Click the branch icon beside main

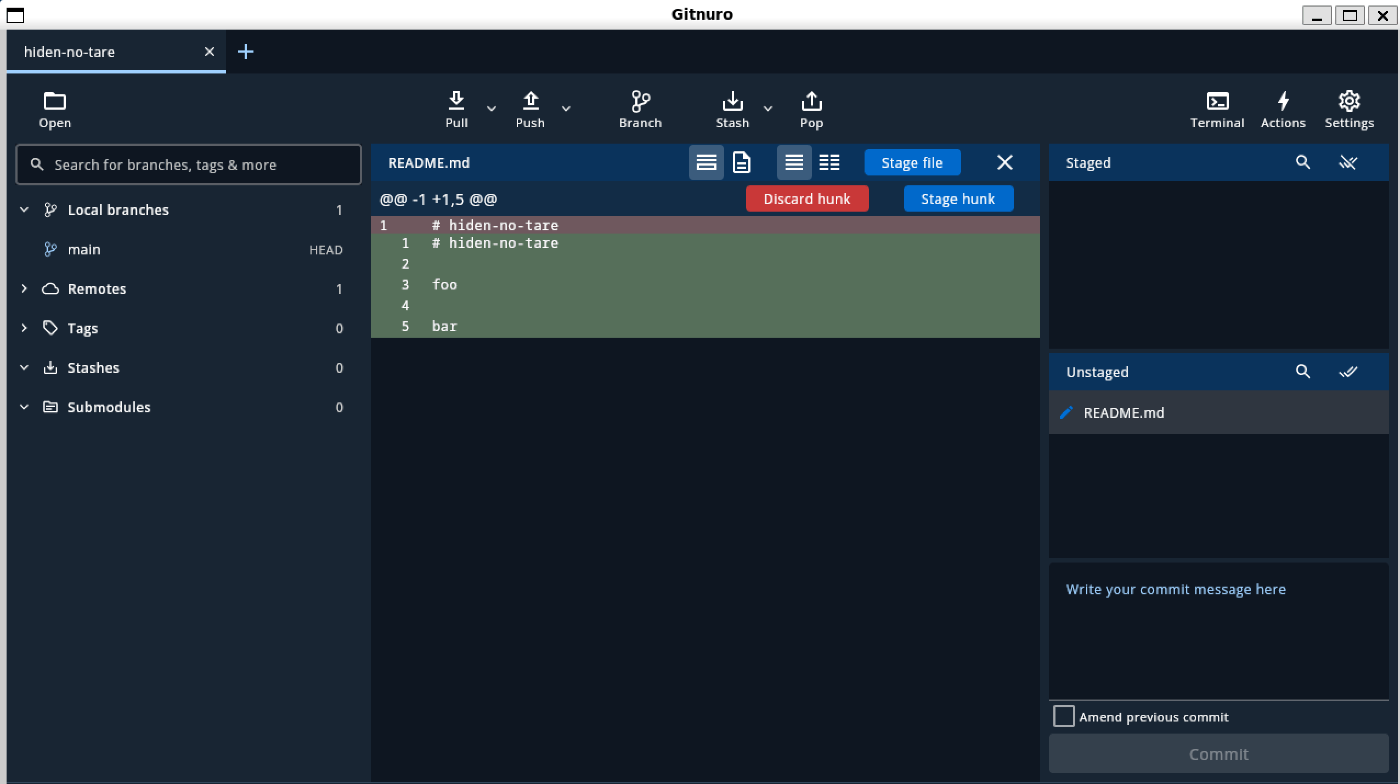tap(50, 250)
